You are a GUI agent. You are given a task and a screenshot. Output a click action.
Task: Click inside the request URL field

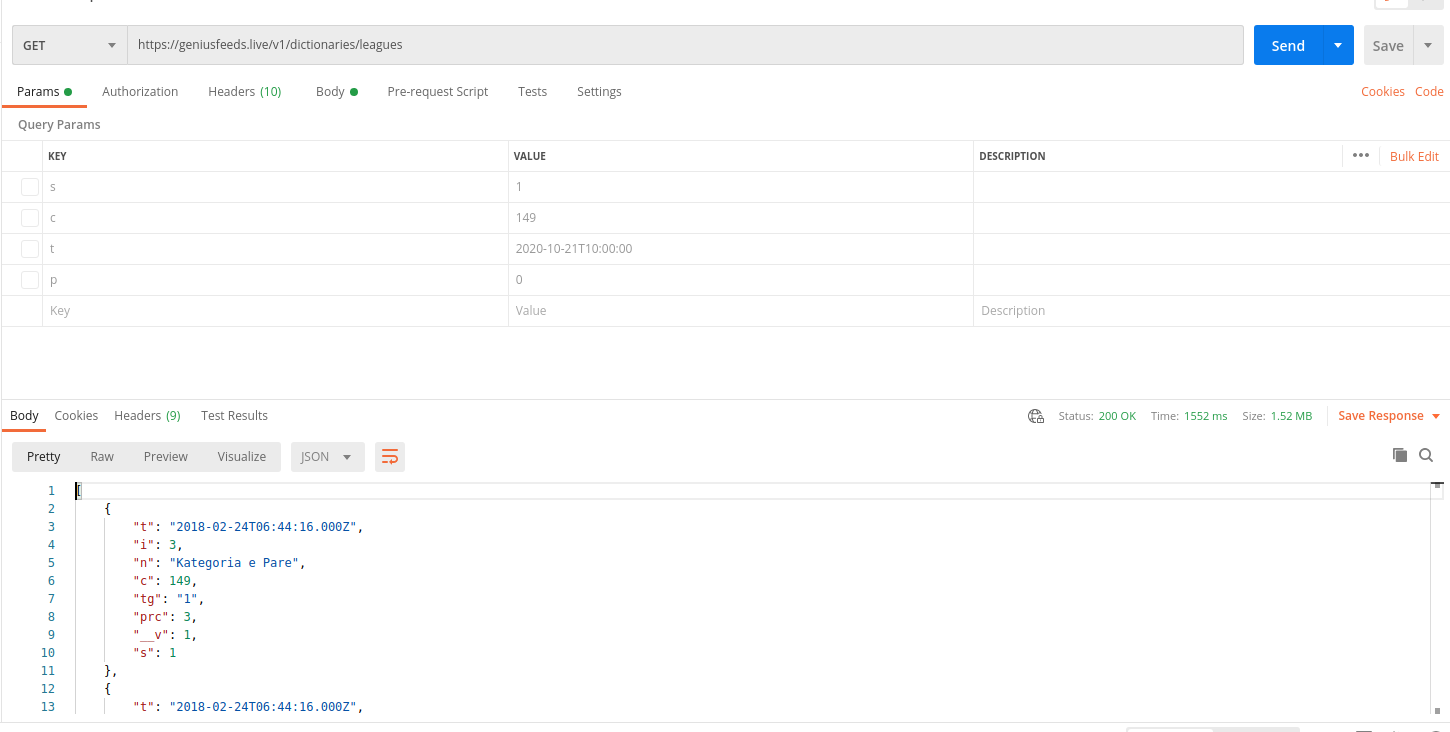tap(600, 44)
